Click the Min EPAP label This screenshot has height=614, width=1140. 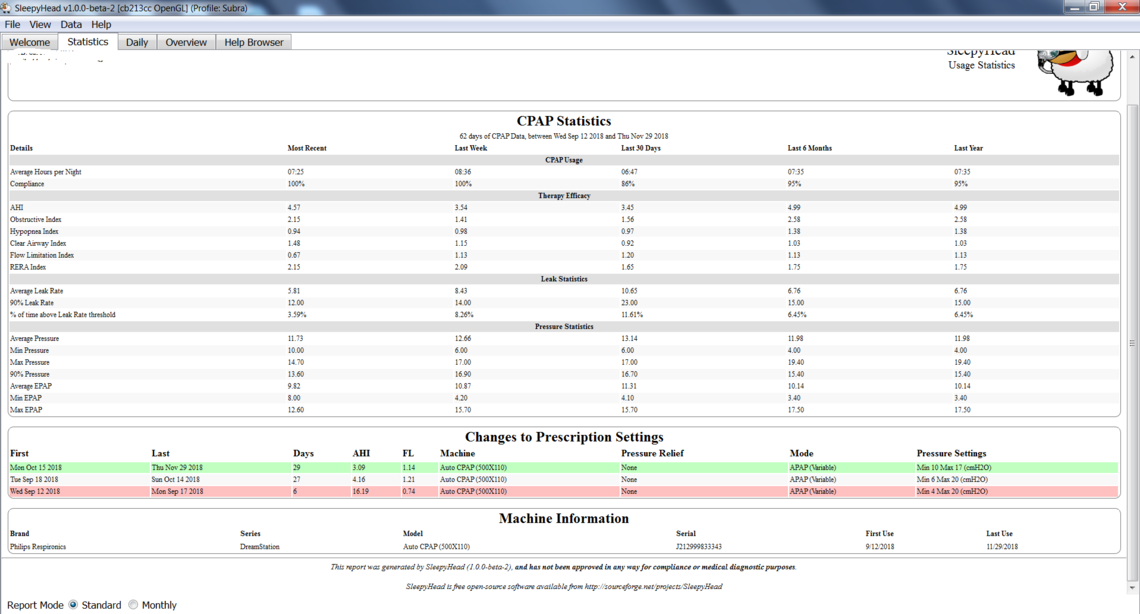coord(26,398)
